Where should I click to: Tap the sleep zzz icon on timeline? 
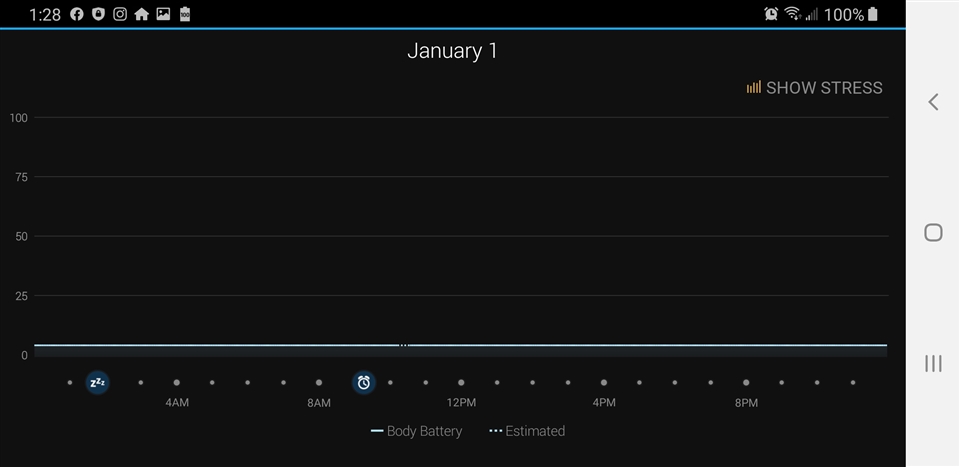[x=97, y=382]
